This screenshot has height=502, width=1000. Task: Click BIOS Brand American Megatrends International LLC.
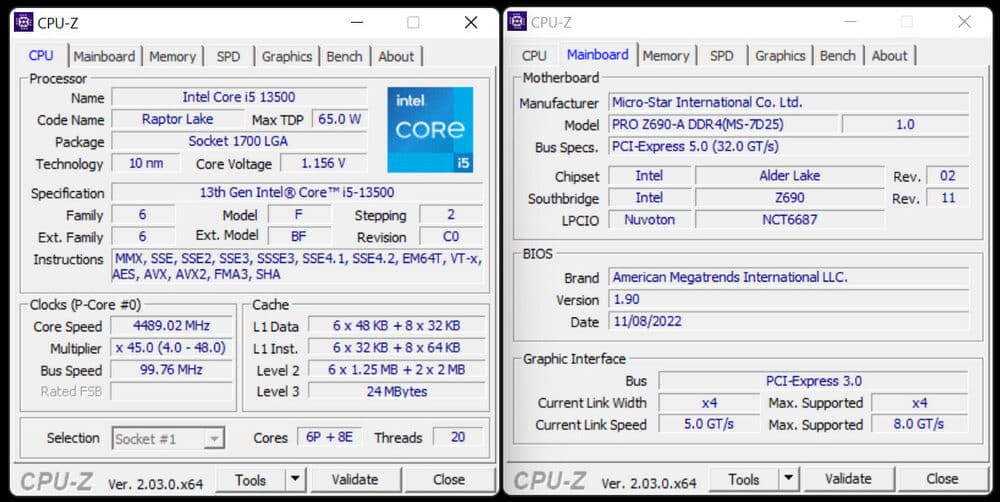[788, 277]
